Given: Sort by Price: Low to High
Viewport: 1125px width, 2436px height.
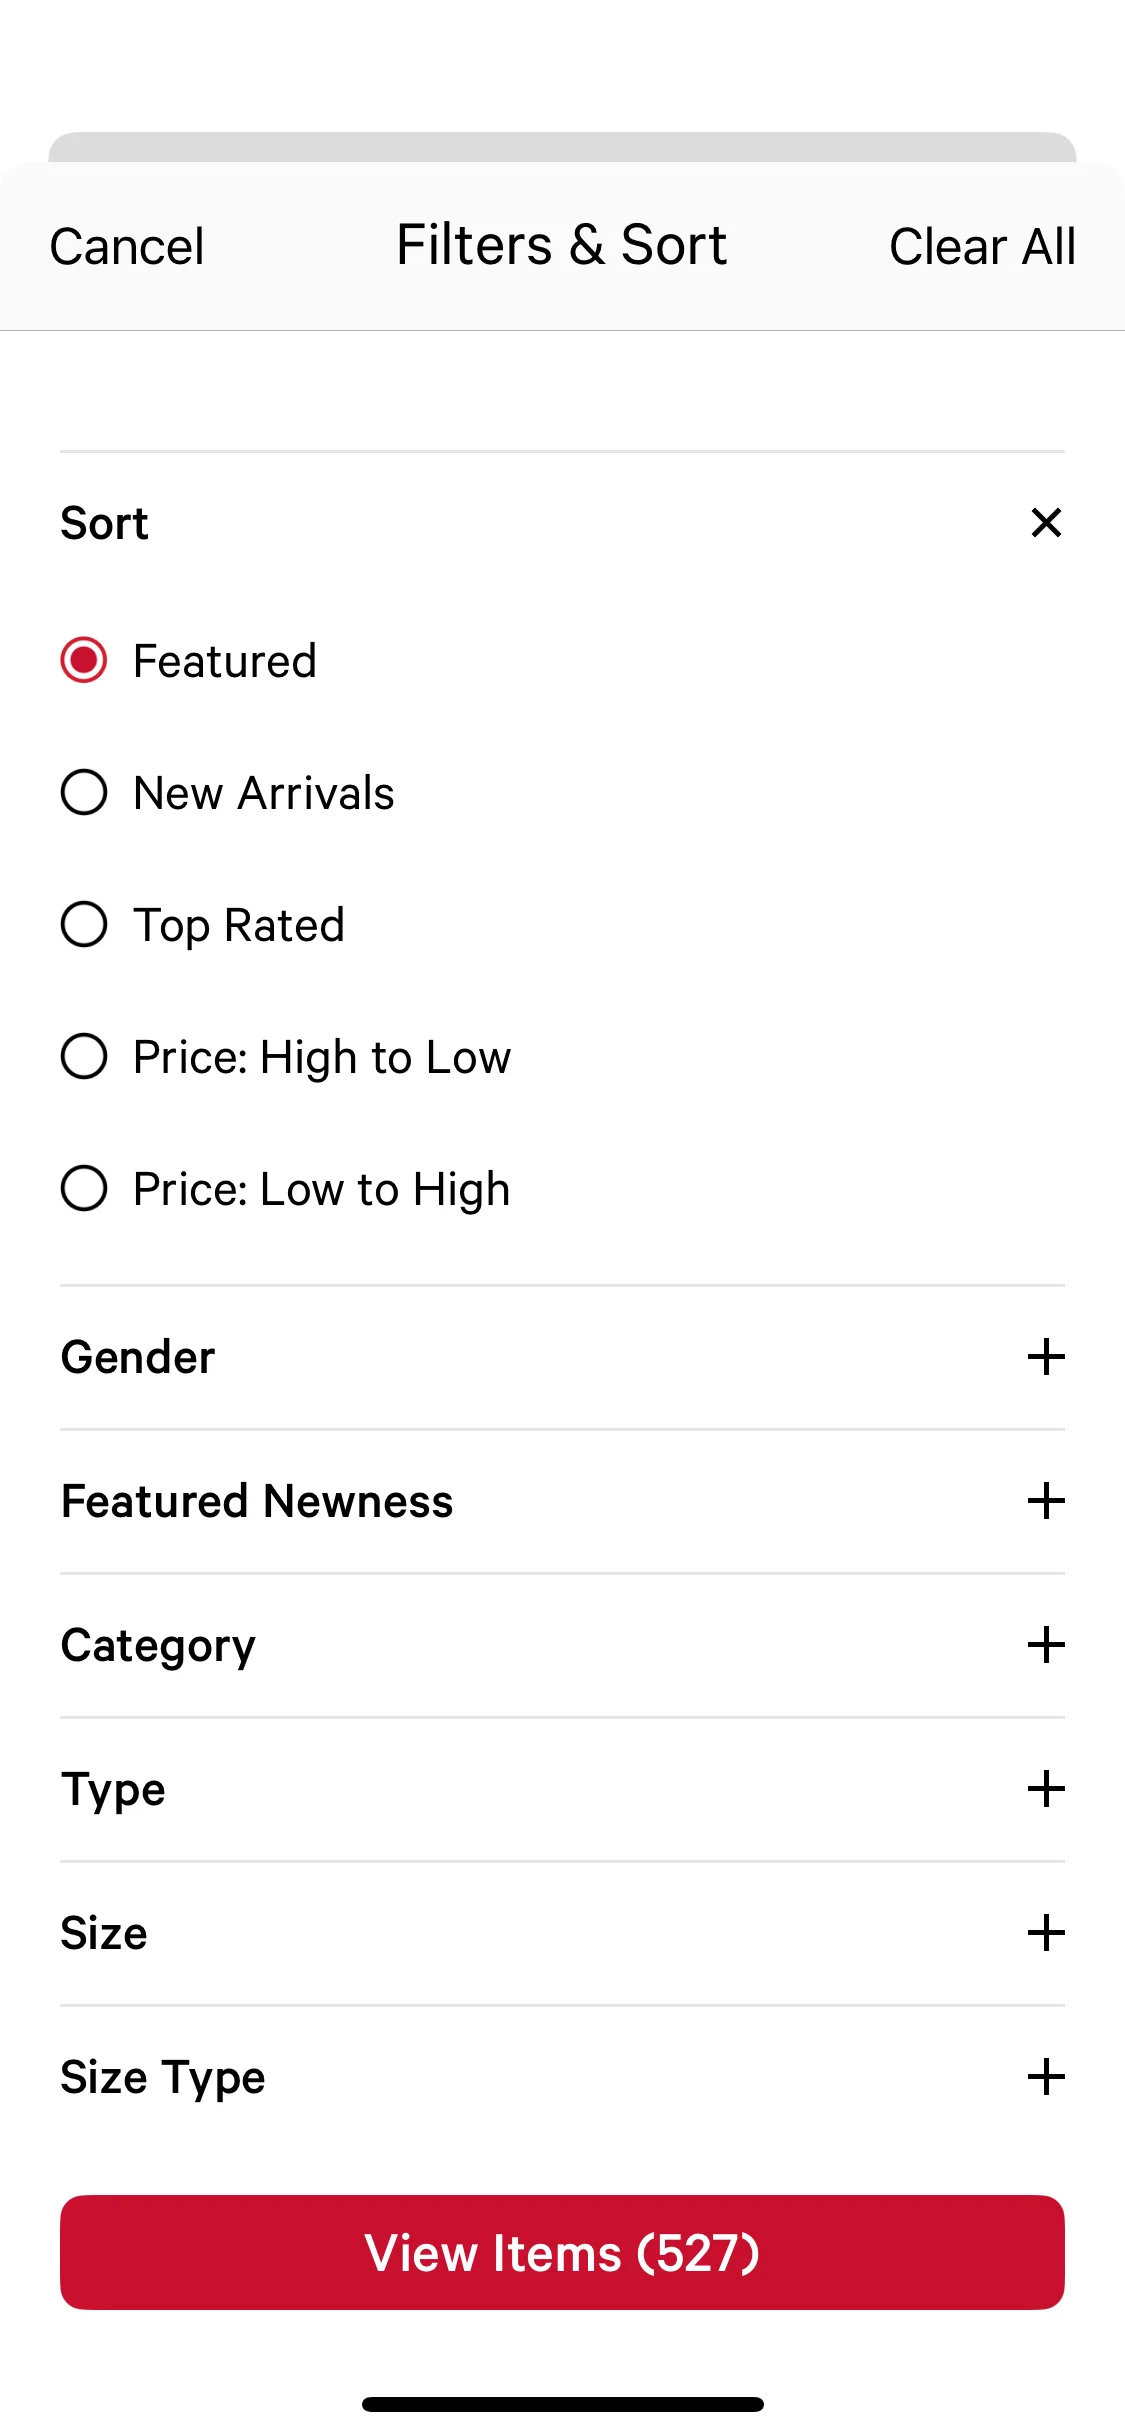Looking at the screenshot, I should pyautogui.click(x=84, y=1189).
